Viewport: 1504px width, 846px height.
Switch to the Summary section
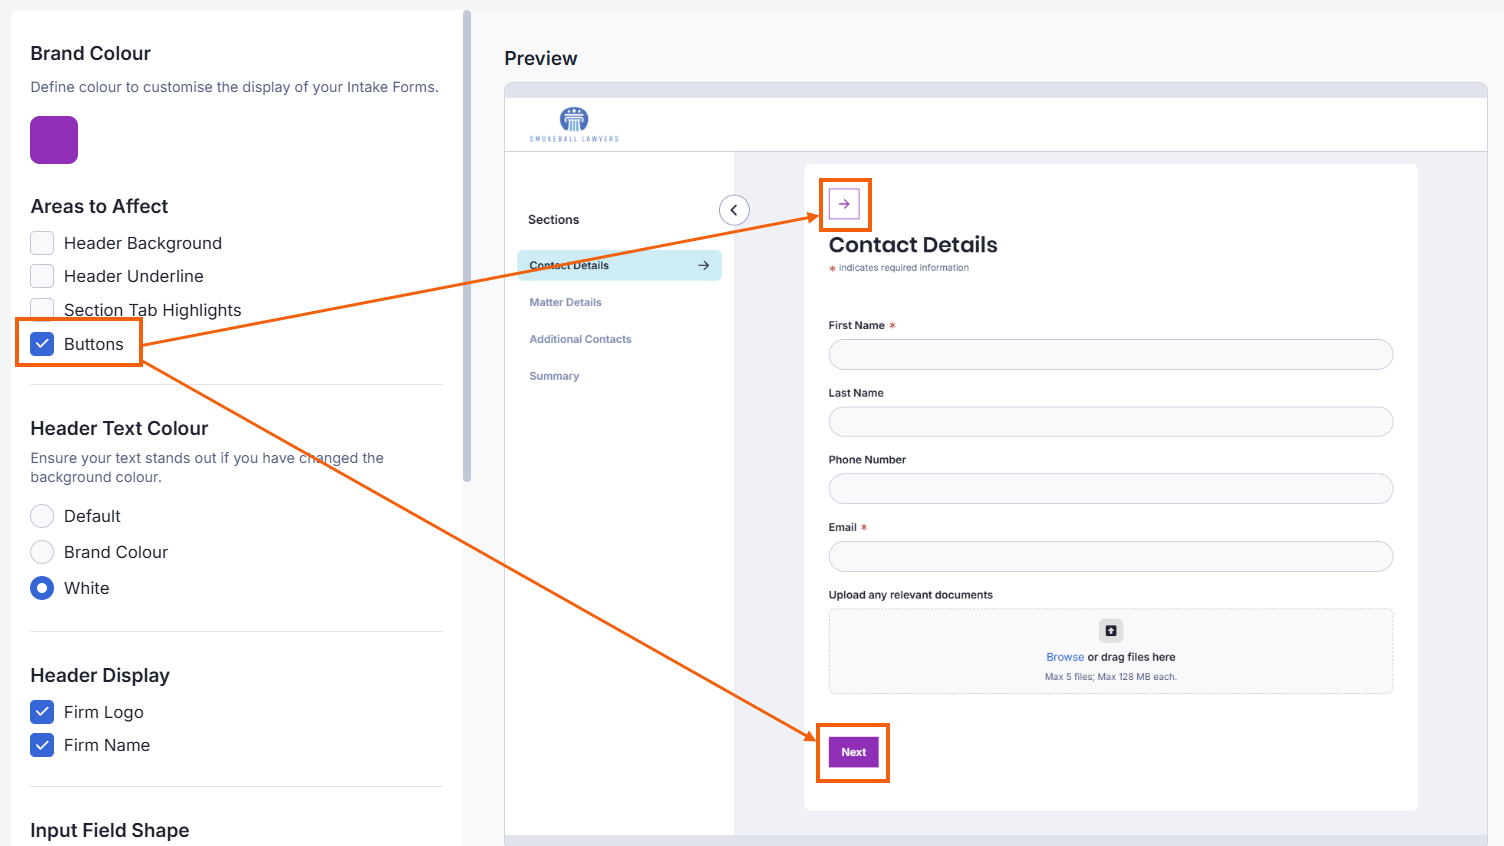point(555,376)
